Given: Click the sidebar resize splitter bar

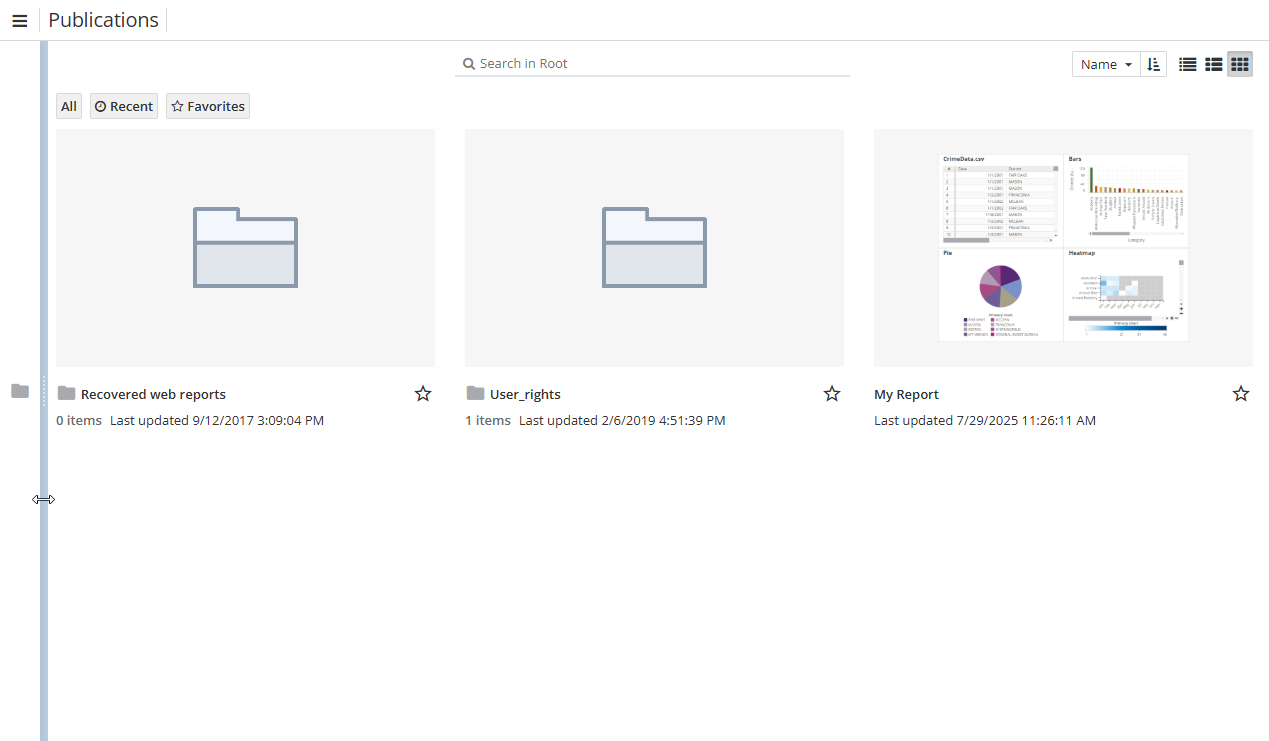Looking at the screenshot, I should [x=44, y=390].
